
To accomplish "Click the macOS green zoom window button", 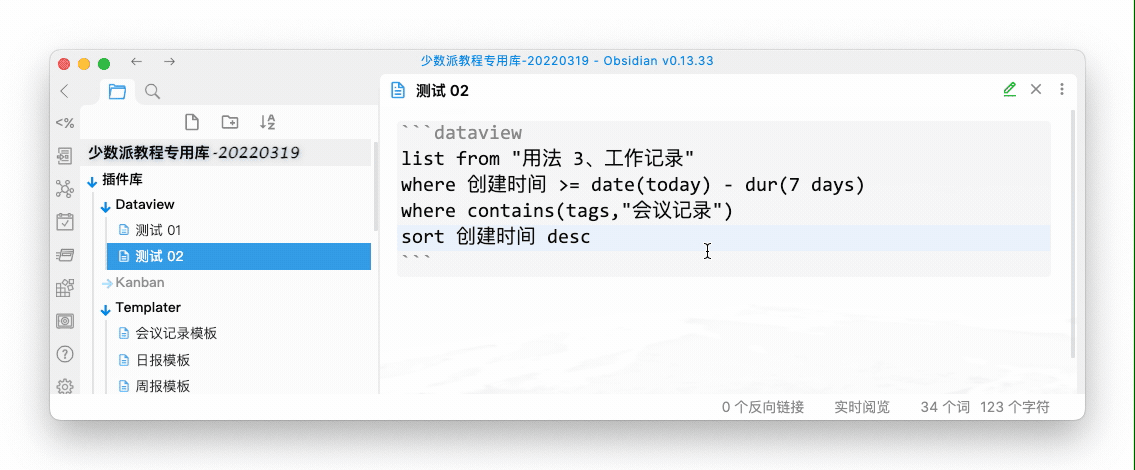I will pyautogui.click(x=104, y=63).
